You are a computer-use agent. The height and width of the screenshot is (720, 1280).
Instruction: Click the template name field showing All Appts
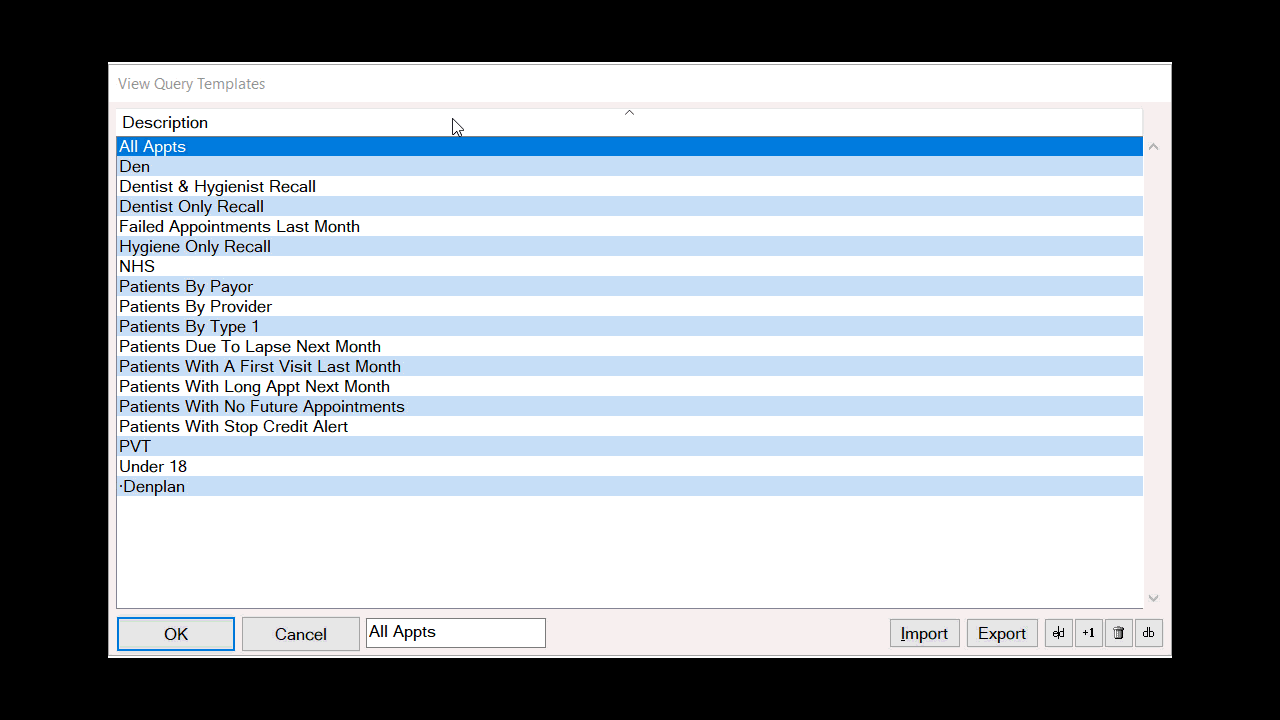point(456,633)
